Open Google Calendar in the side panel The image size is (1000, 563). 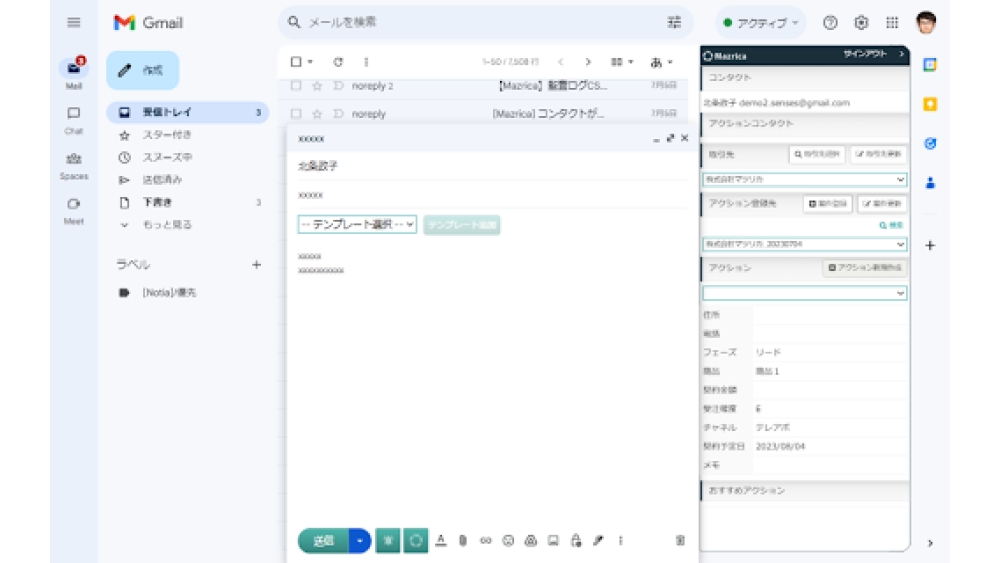coord(930,64)
